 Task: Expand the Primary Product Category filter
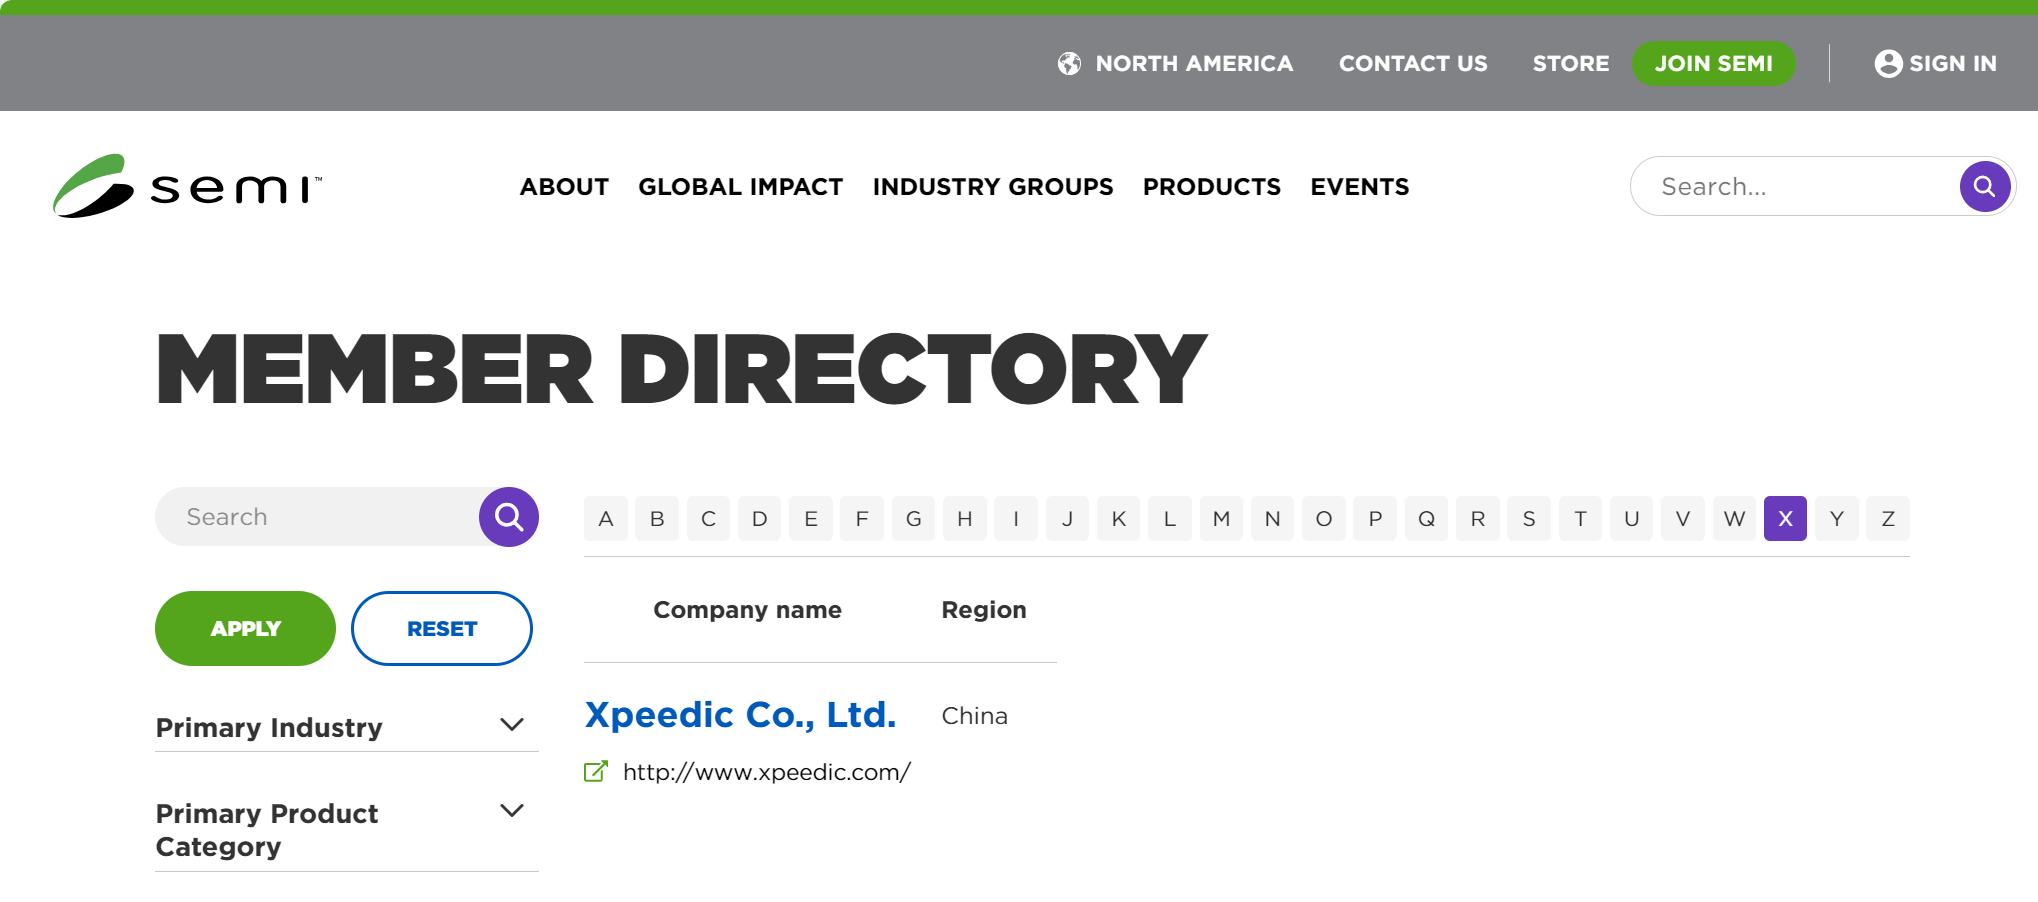click(512, 811)
